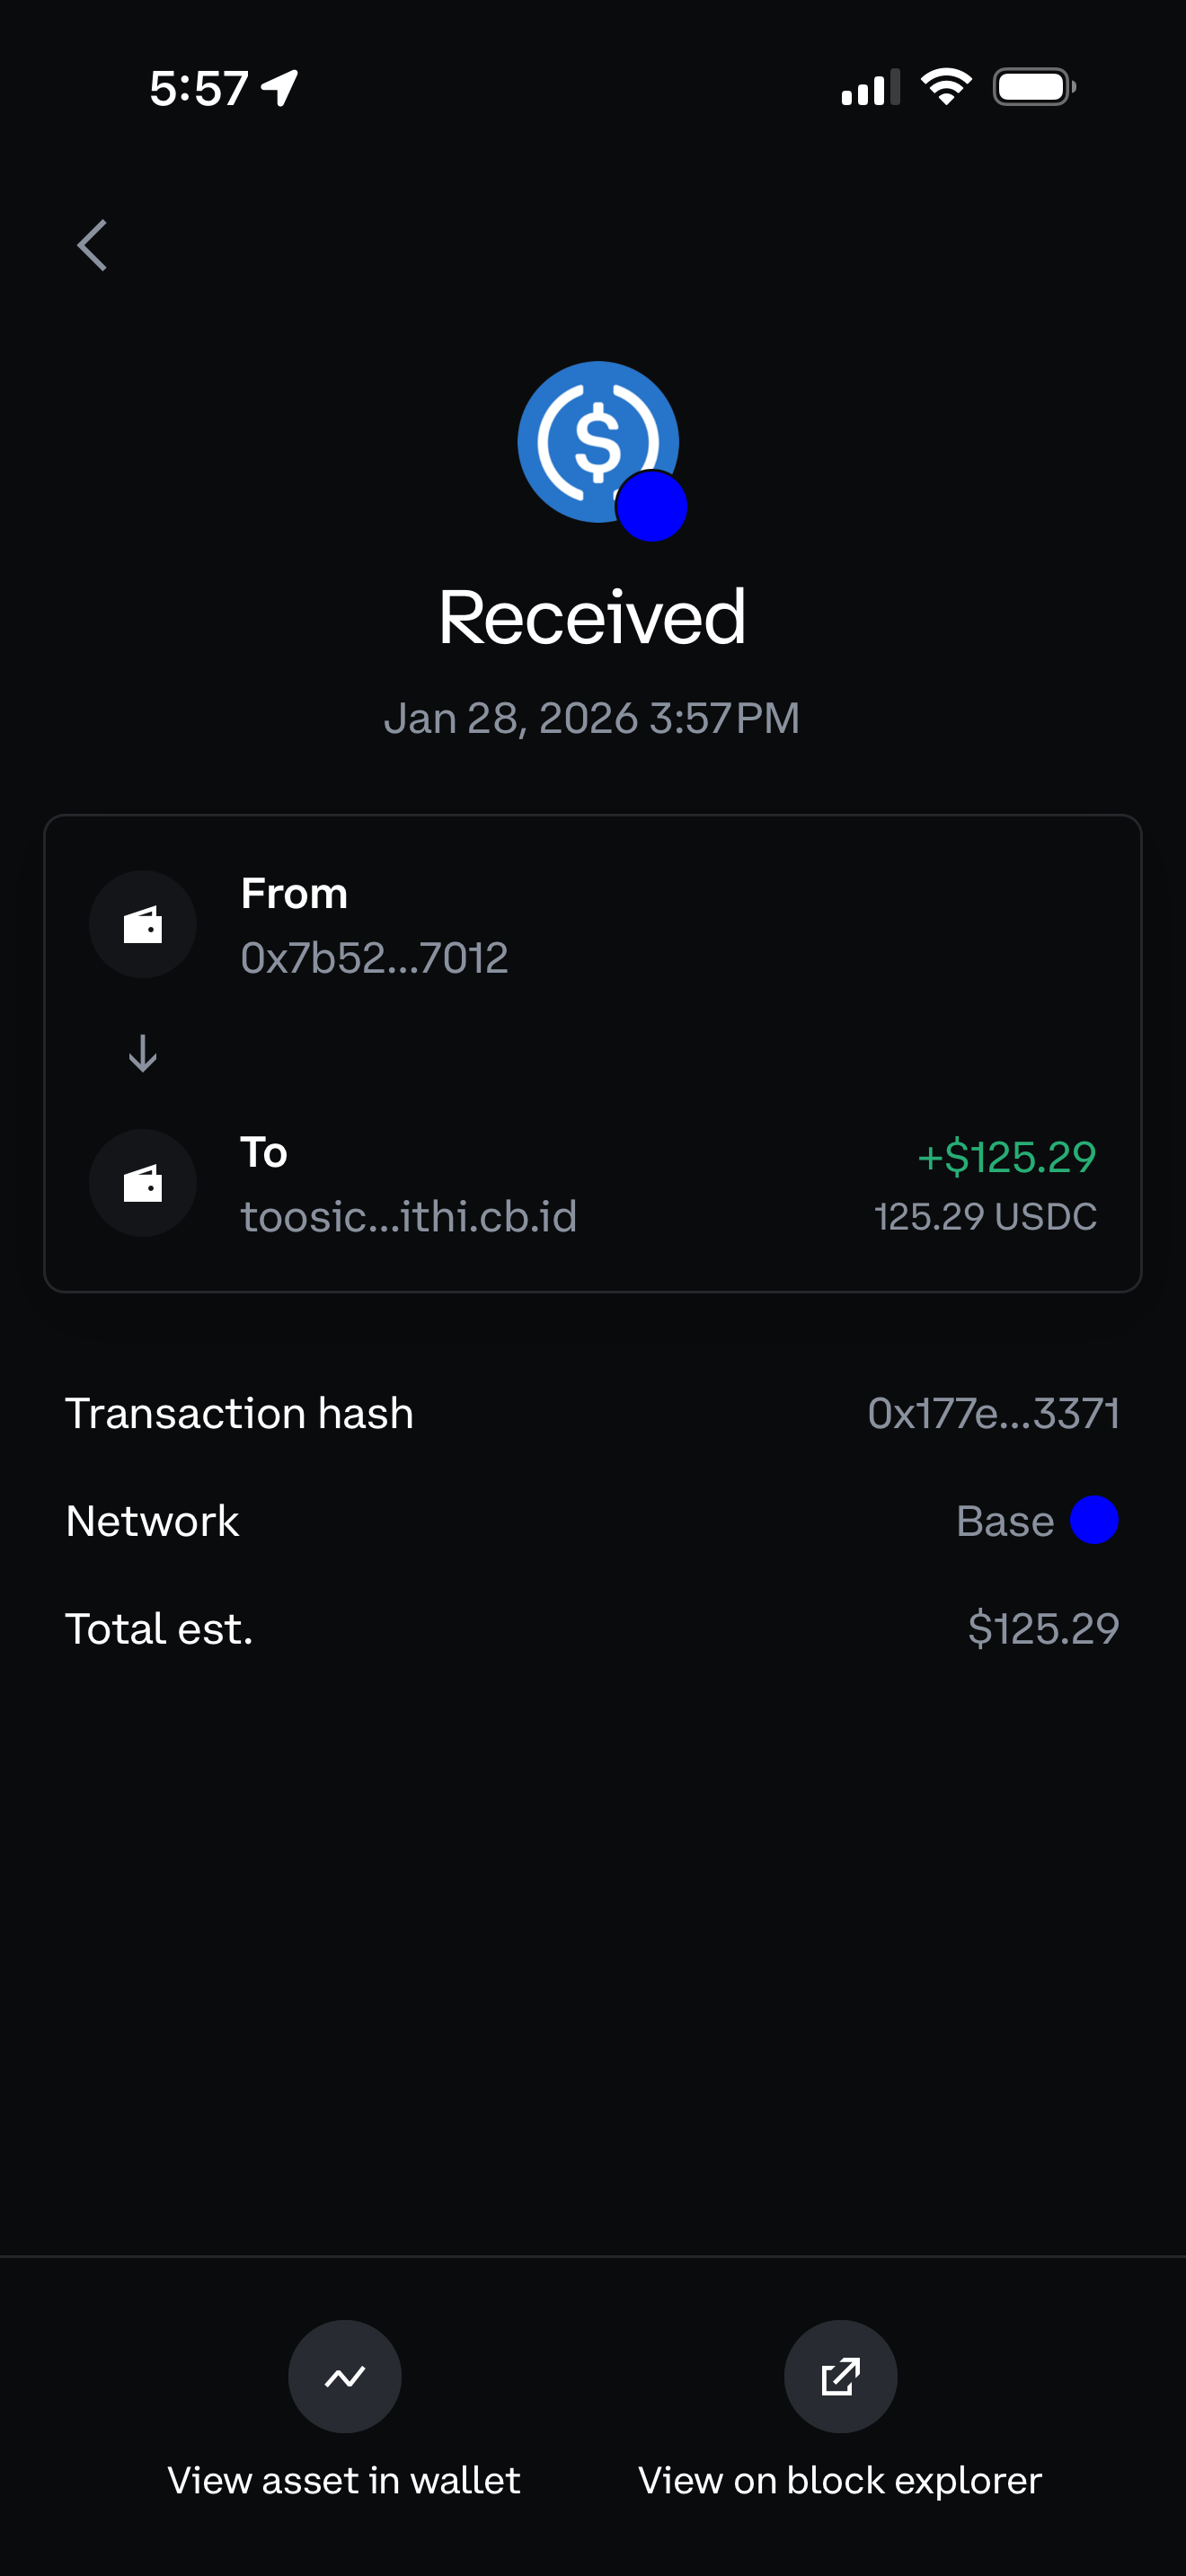This screenshot has width=1186, height=2576.
Task: Tap the blue Base badge on USDC logo
Action: click(x=651, y=506)
